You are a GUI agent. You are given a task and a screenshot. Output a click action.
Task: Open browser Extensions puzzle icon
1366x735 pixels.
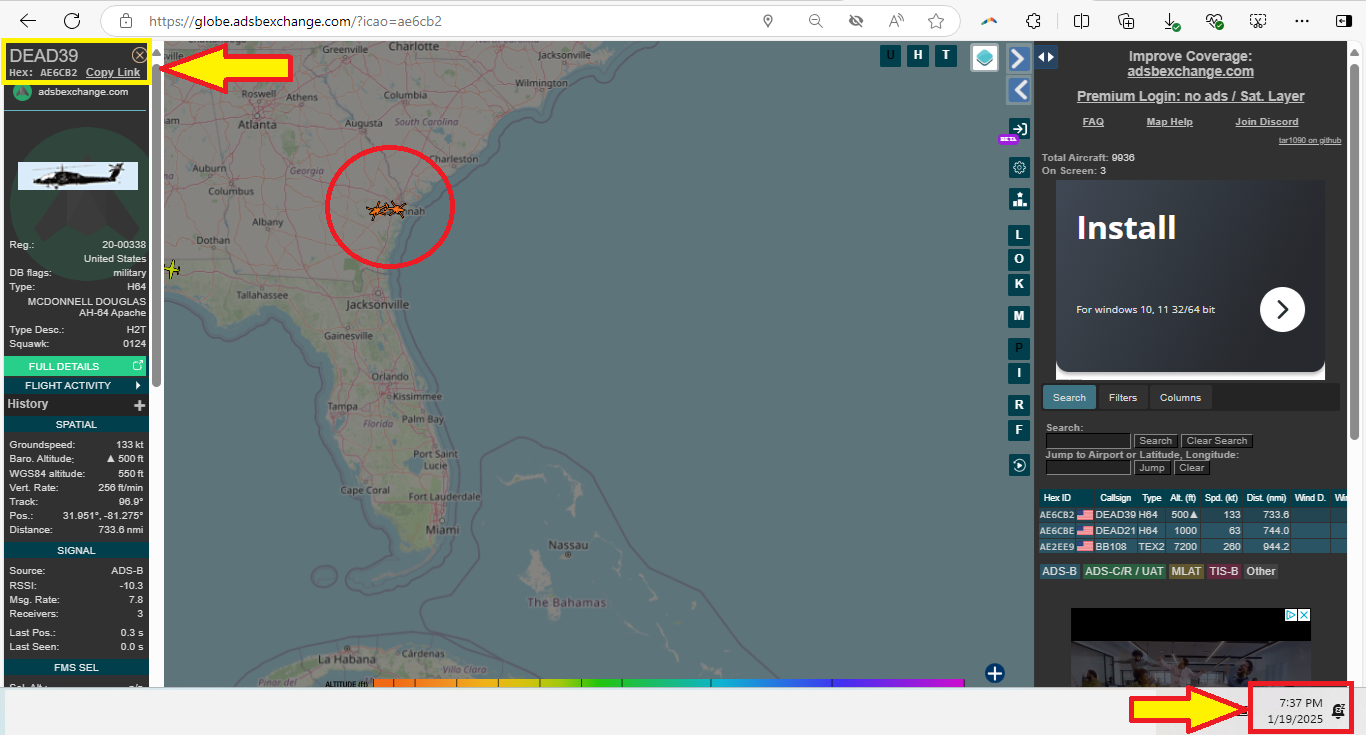[1034, 21]
